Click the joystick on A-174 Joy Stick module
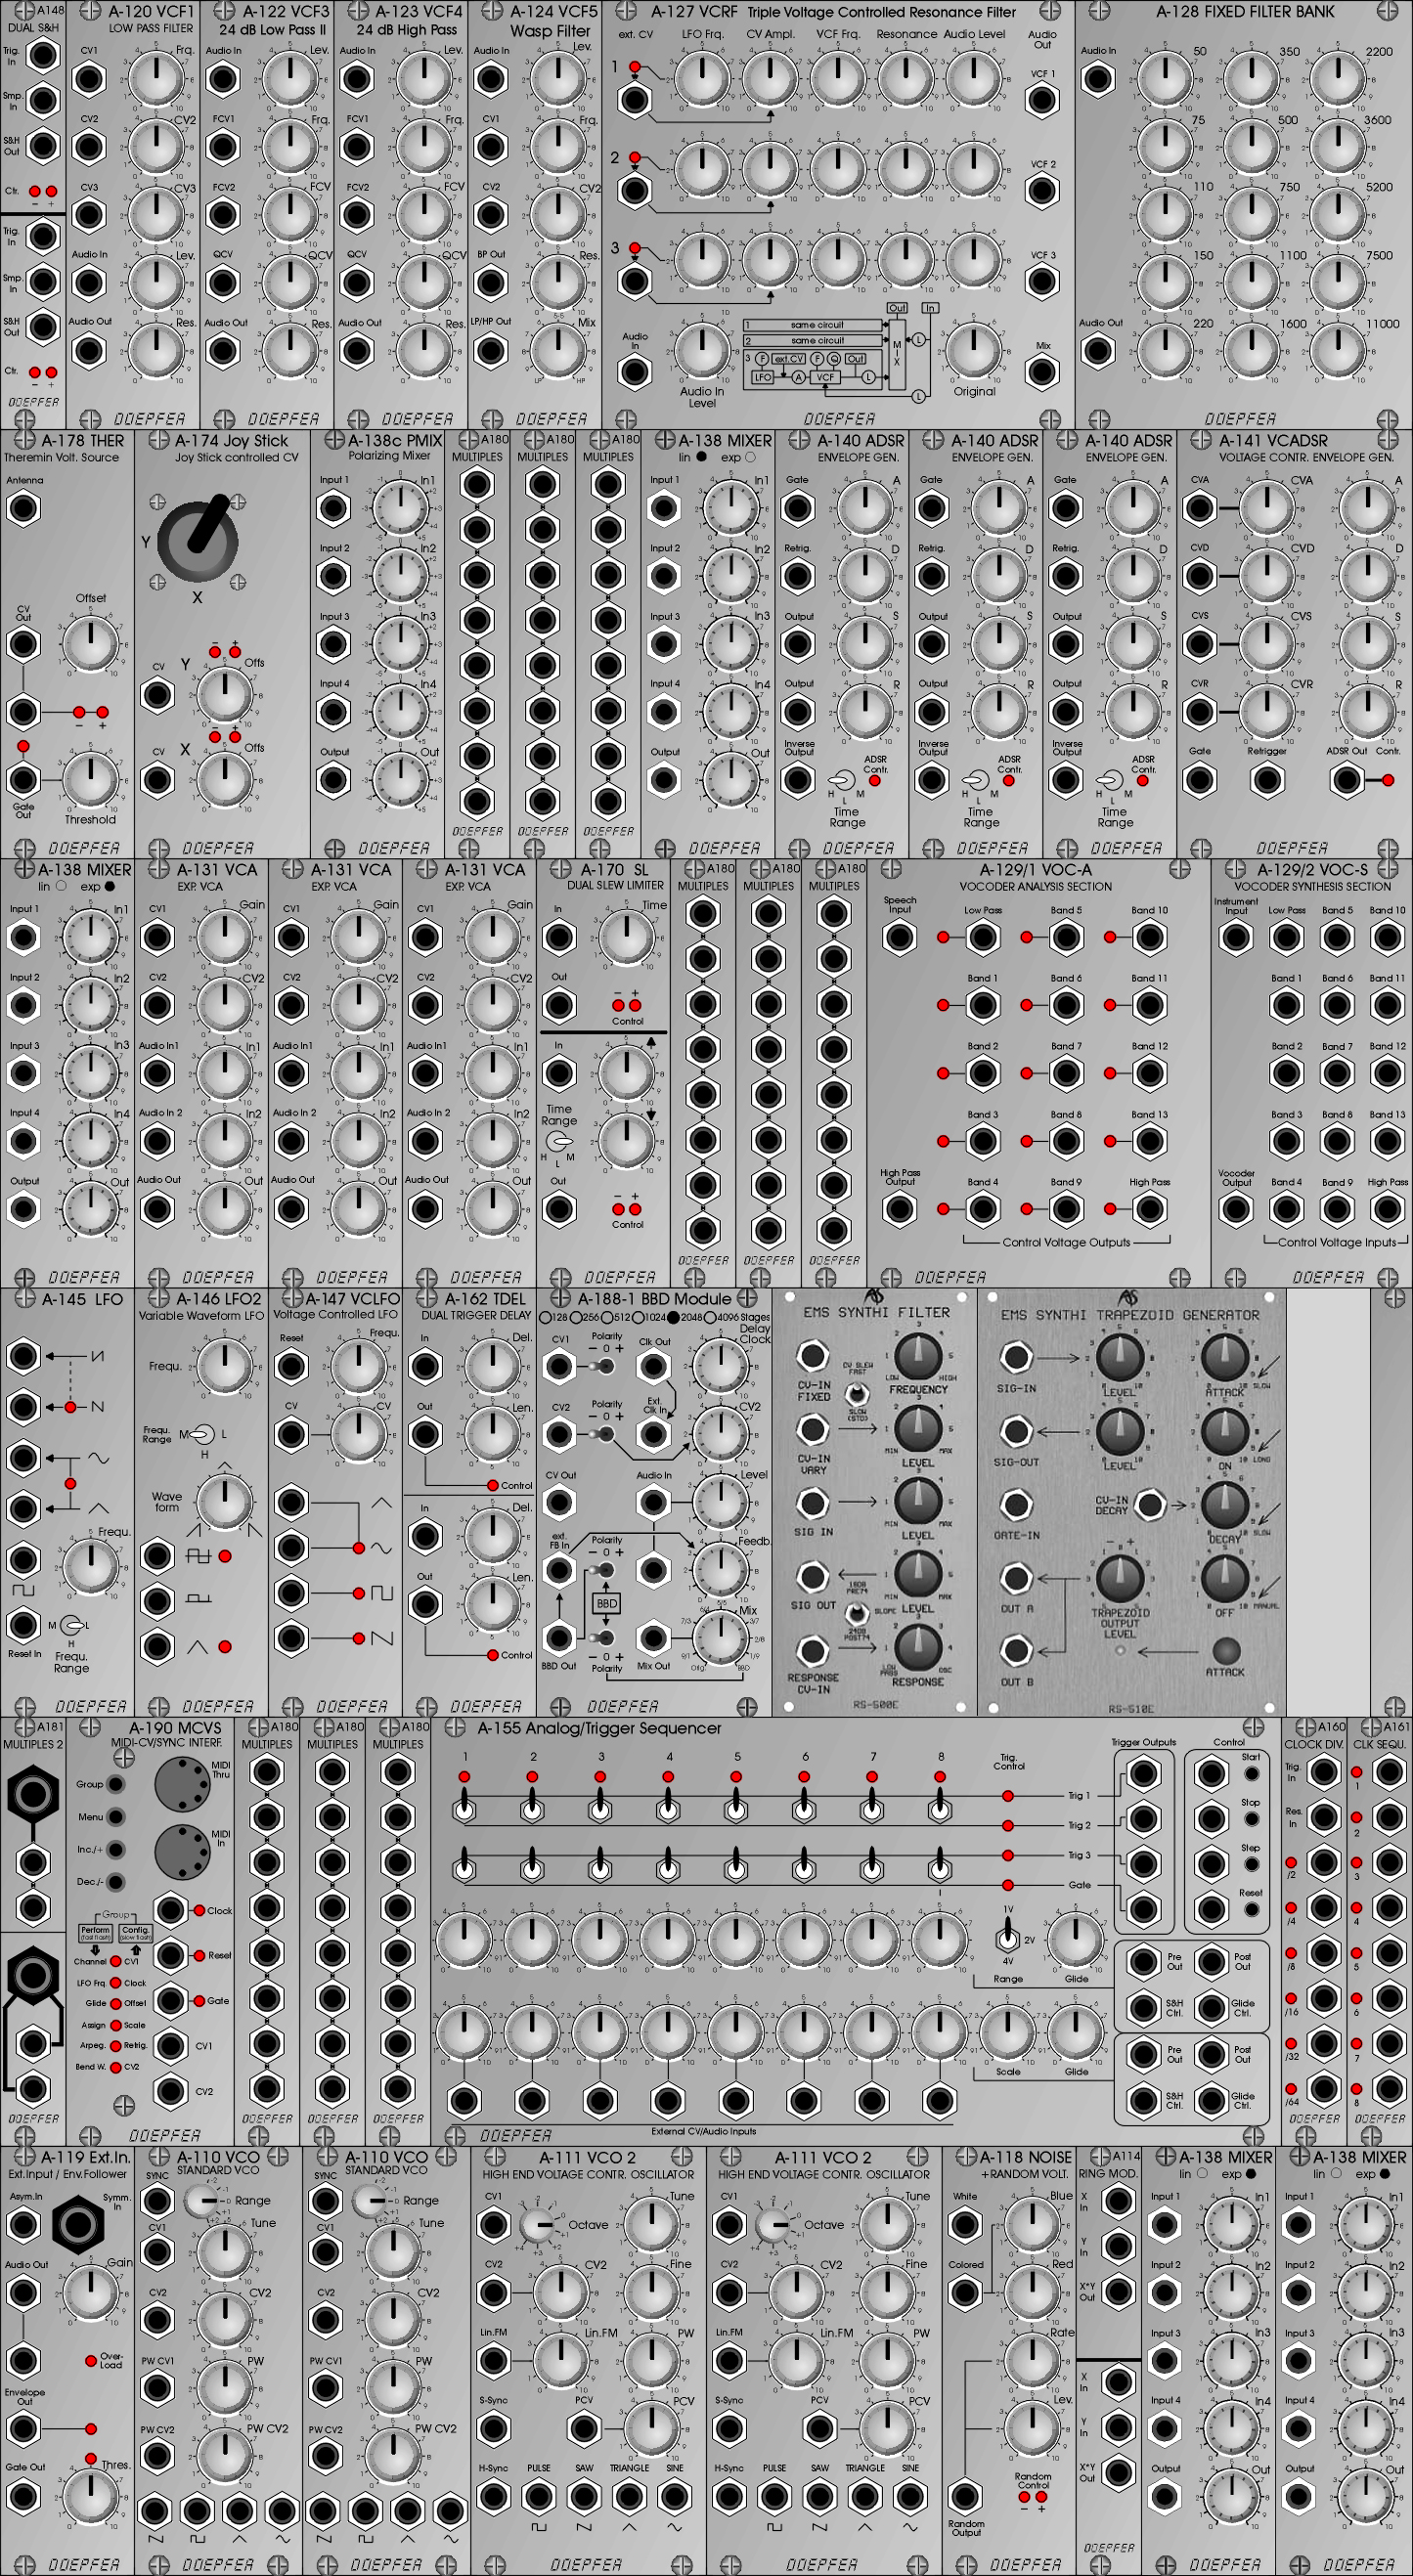This screenshot has height=2576, width=1413. [x=199, y=538]
